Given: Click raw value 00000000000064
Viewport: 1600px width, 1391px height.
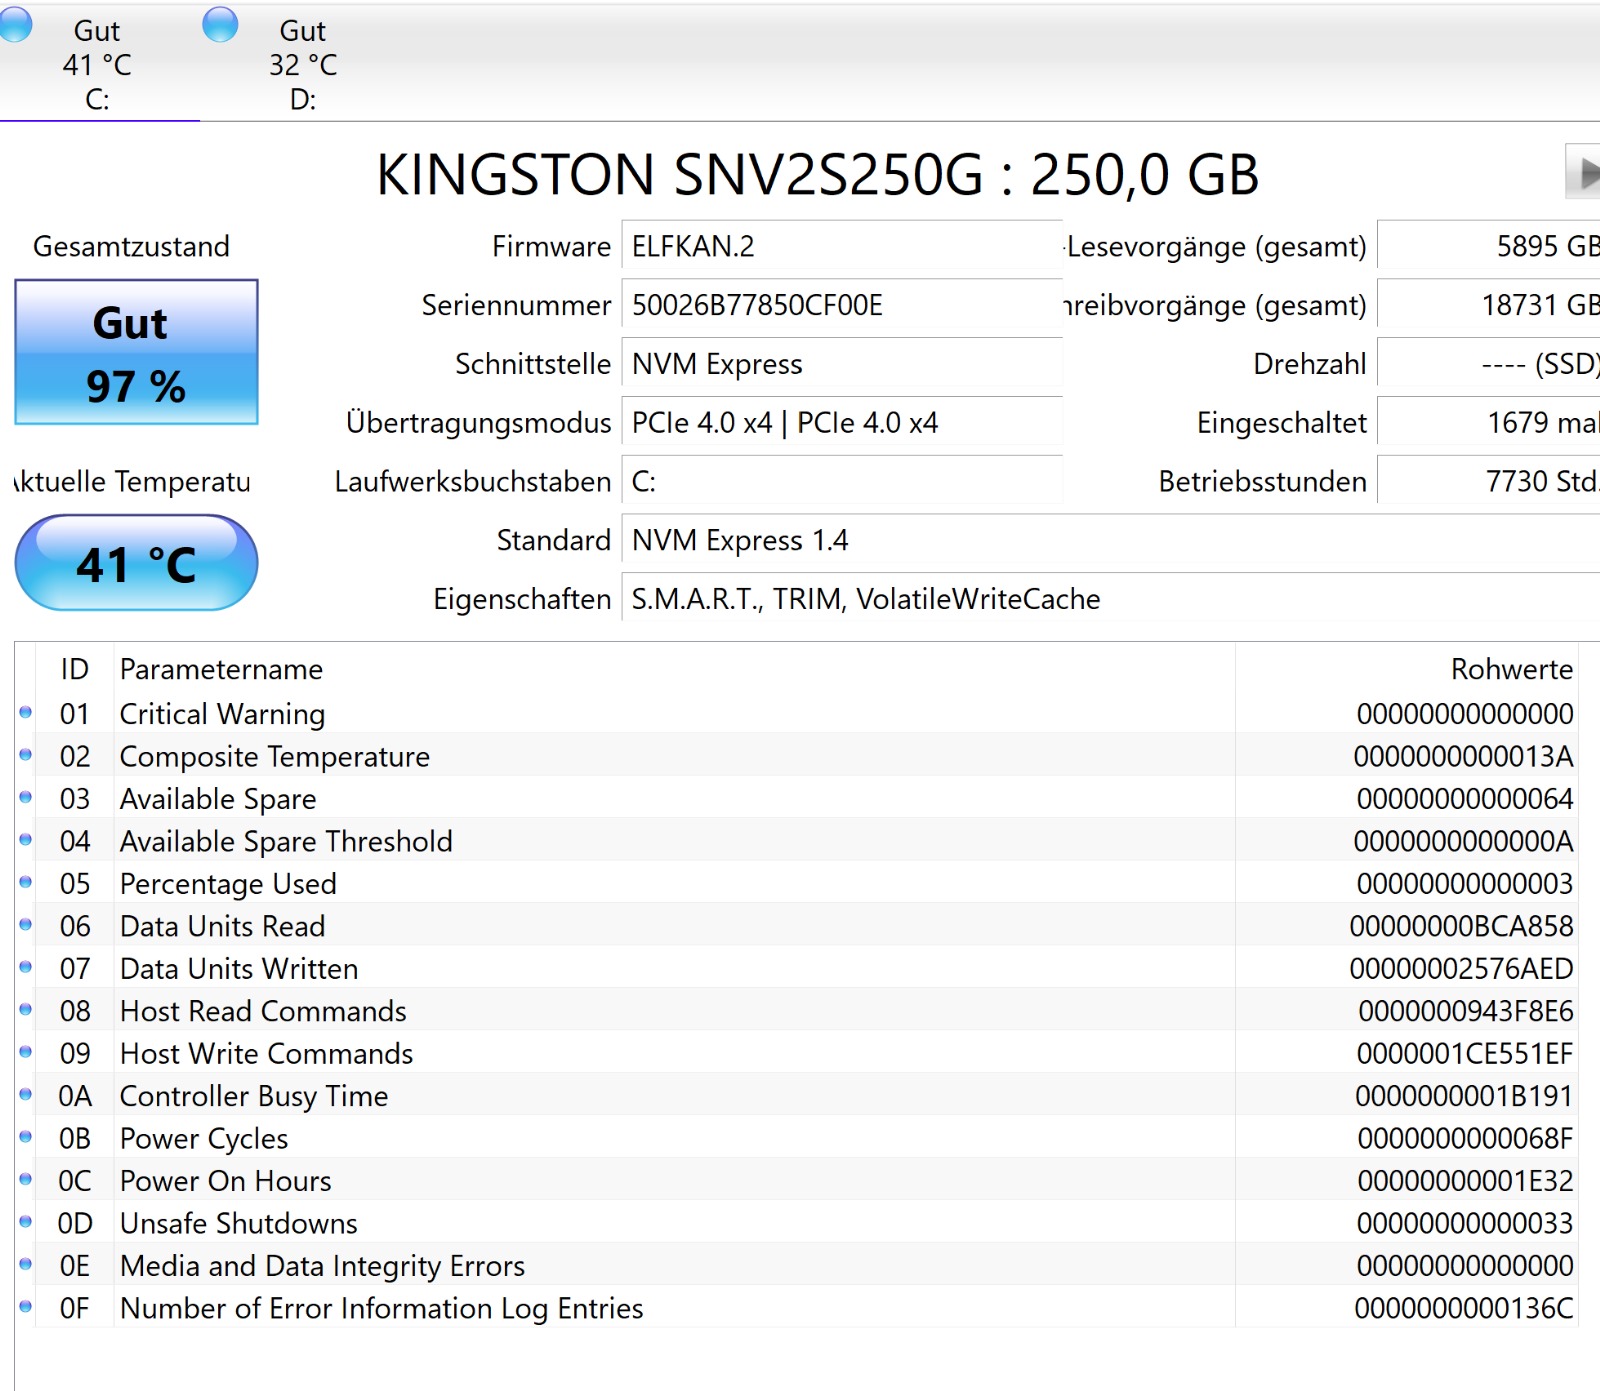Looking at the screenshot, I should (x=1465, y=799).
